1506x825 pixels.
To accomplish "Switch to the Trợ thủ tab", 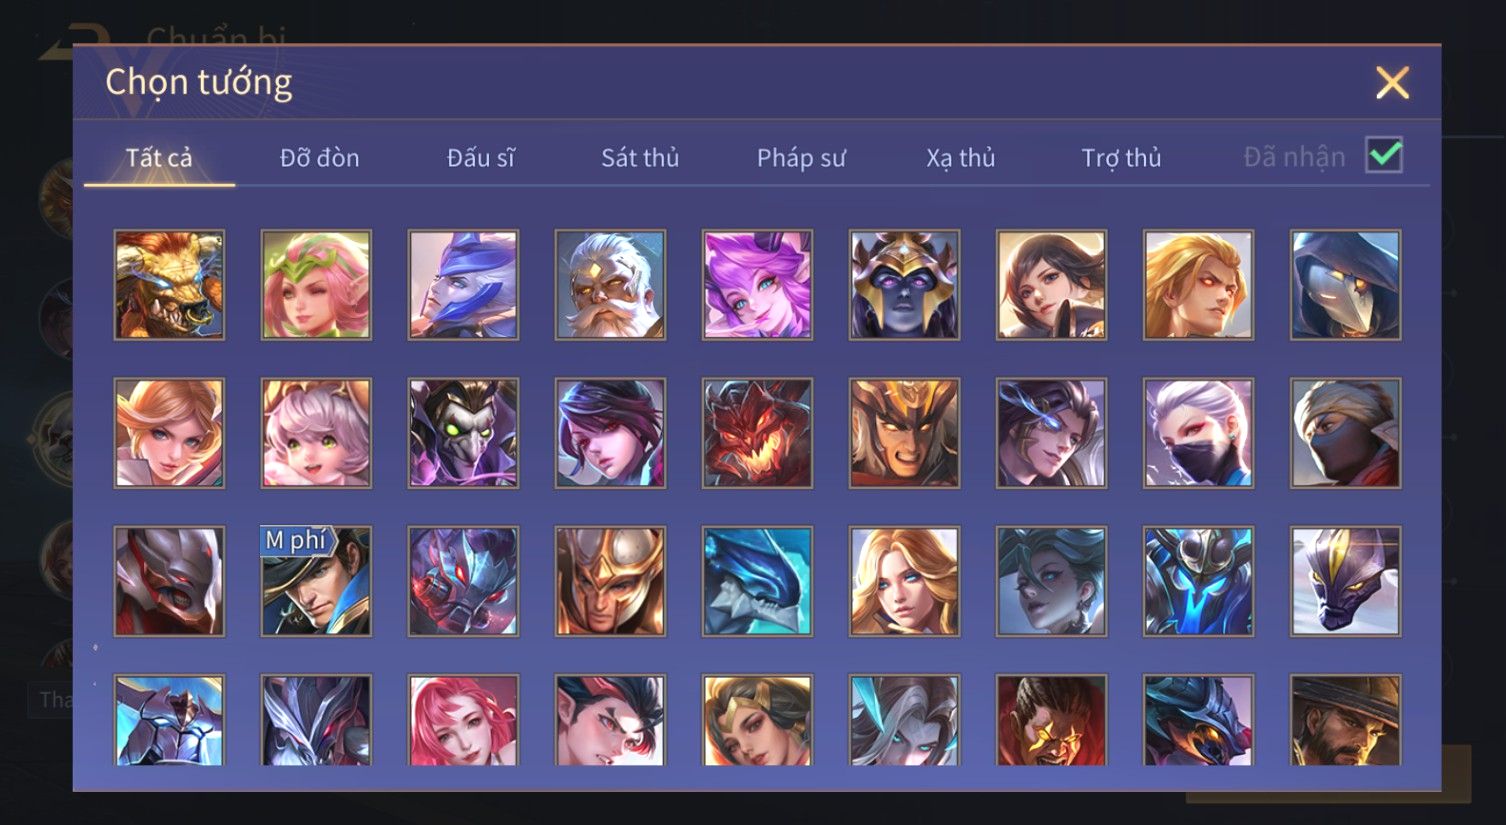I will coord(1121,158).
